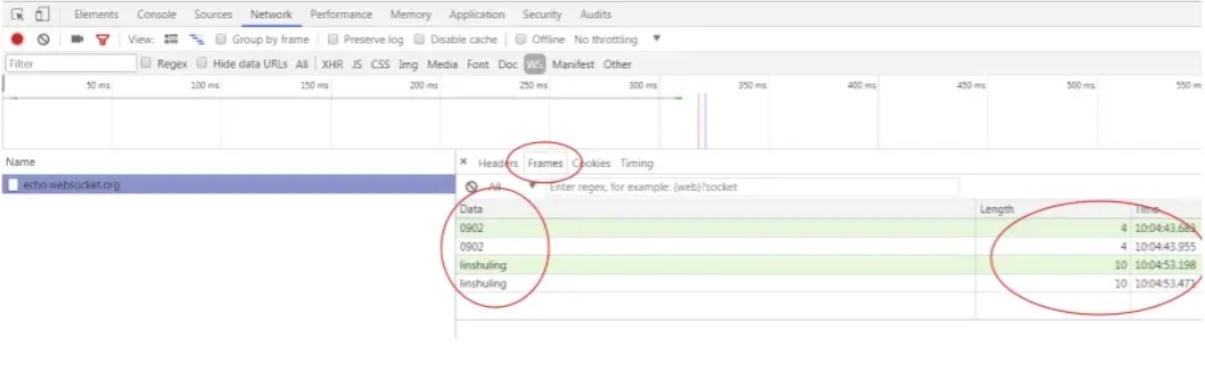Toggle the waterfall overview view icon
1205x370 pixels.
(197, 39)
